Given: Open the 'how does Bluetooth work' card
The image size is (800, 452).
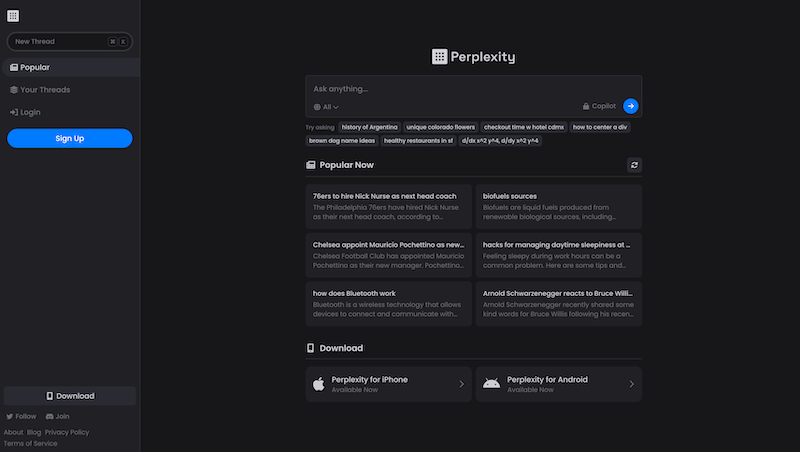Looking at the screenshot, I should [388, 304].
